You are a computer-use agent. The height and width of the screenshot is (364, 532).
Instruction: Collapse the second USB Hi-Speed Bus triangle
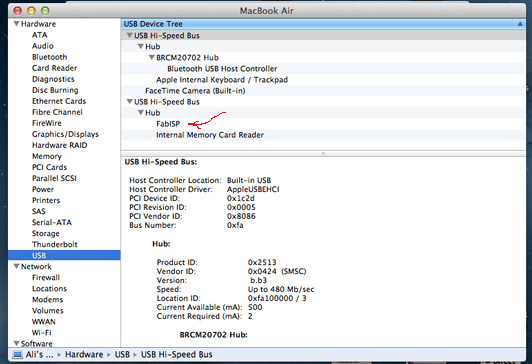point(129,101)
